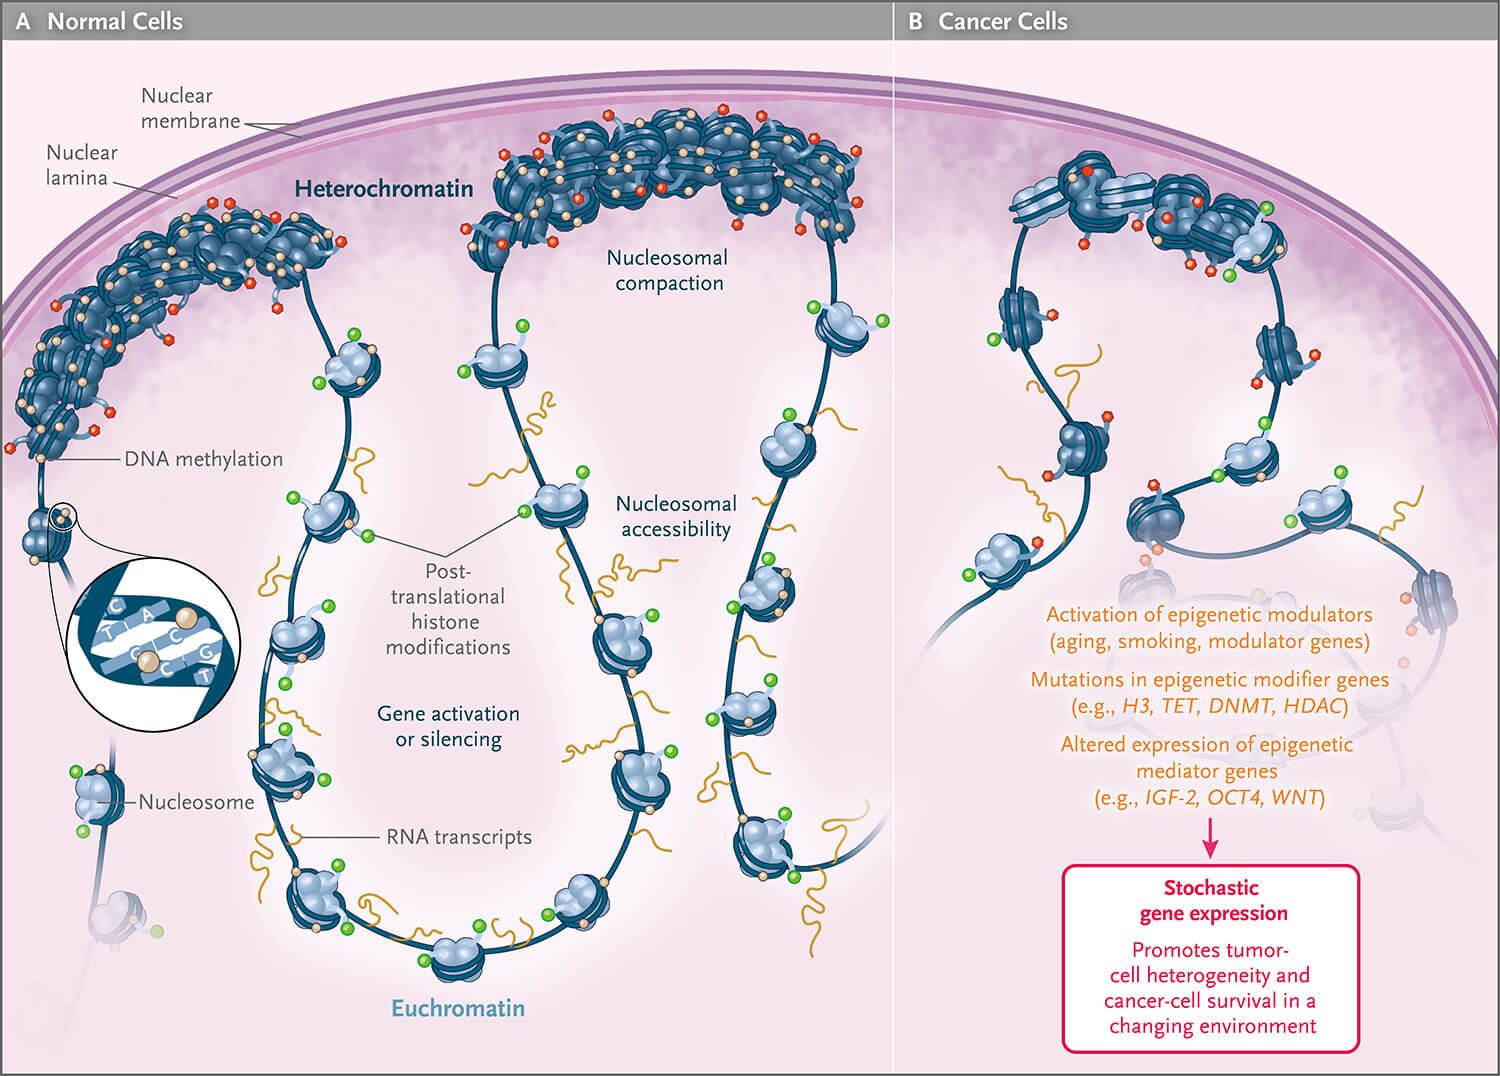Select the Normal Cells panel header
The width and height of the screenshot is (1500, 1076).
tap(100, 21)
